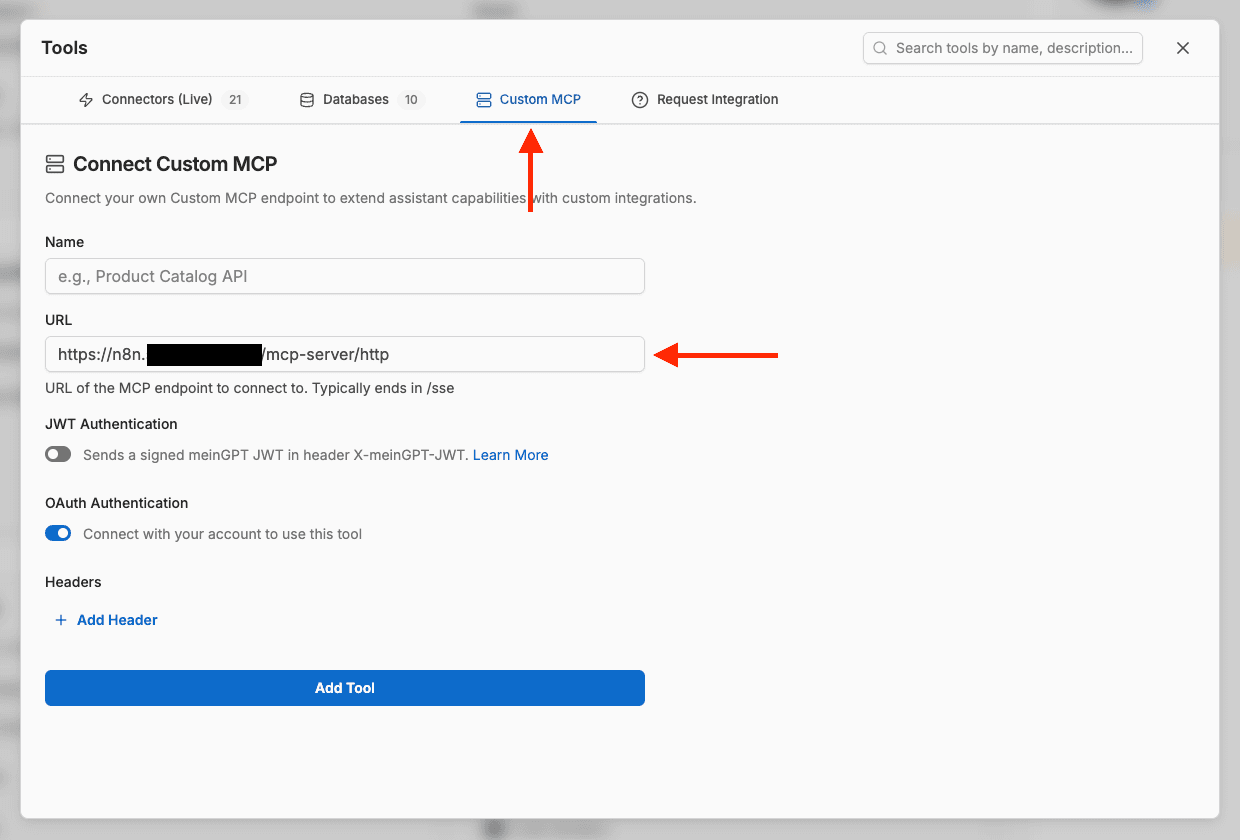Screen dimensions: 1240x840
Task: Click the URL input field
Action: coord(344,354)
